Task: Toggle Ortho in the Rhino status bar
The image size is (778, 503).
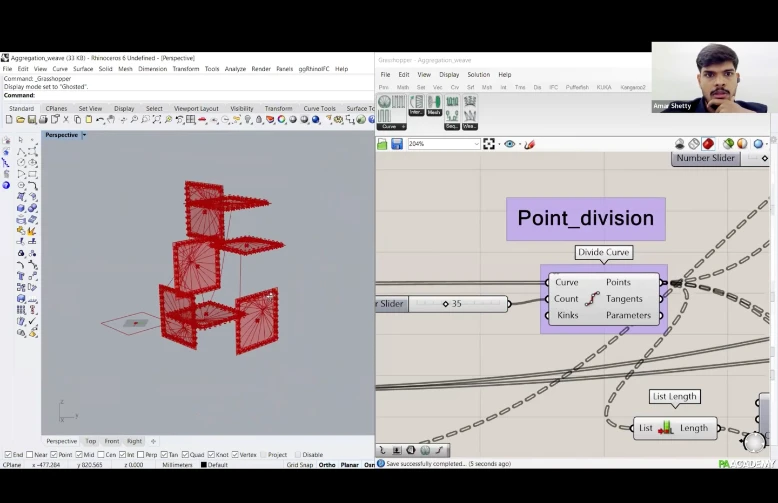Action: (x=327, y=465)
